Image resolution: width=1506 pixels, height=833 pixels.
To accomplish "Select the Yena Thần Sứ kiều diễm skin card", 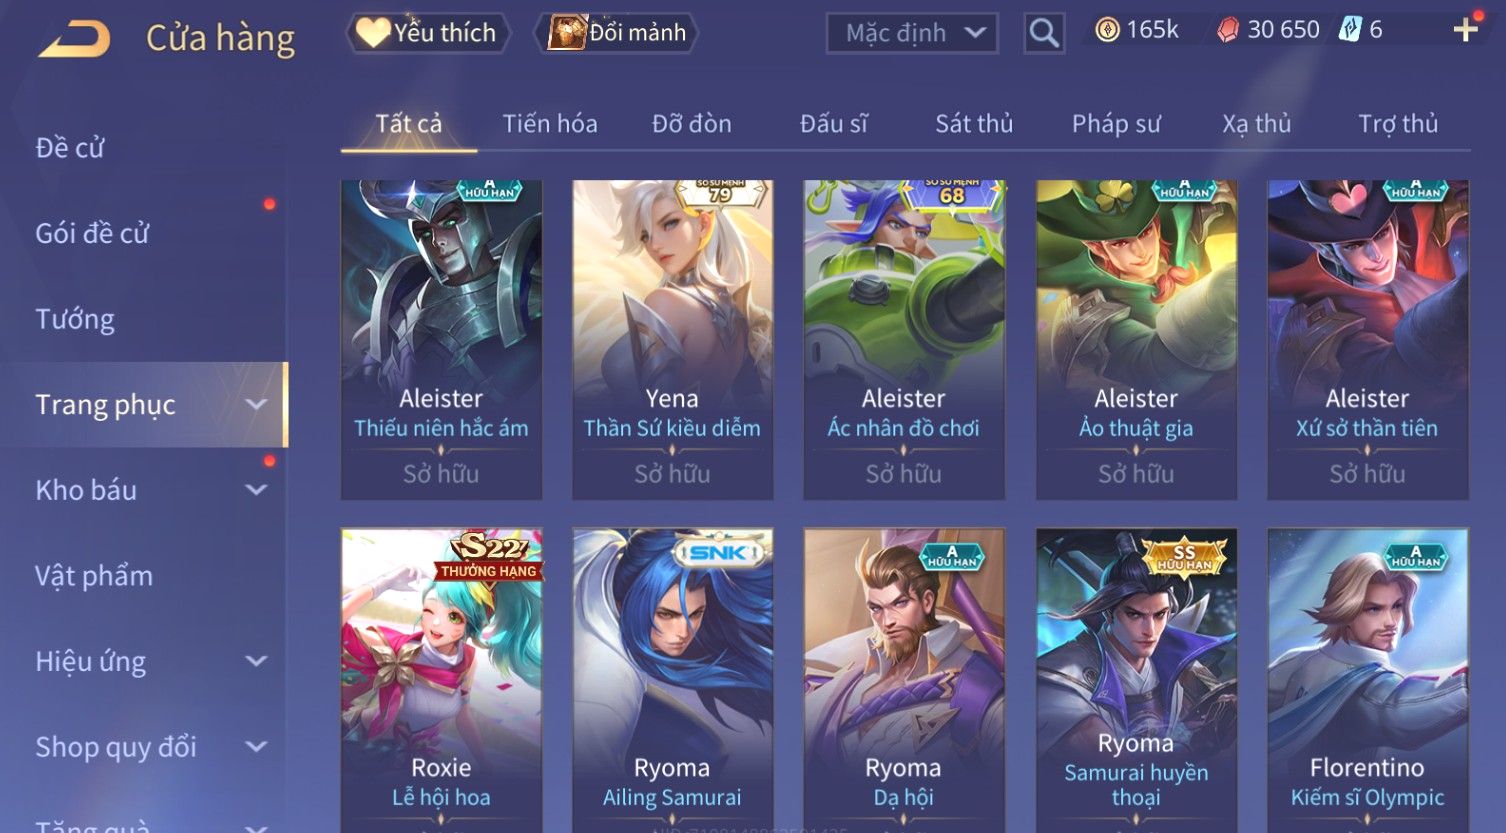I will pyautogui.click(x=673, y=340).
